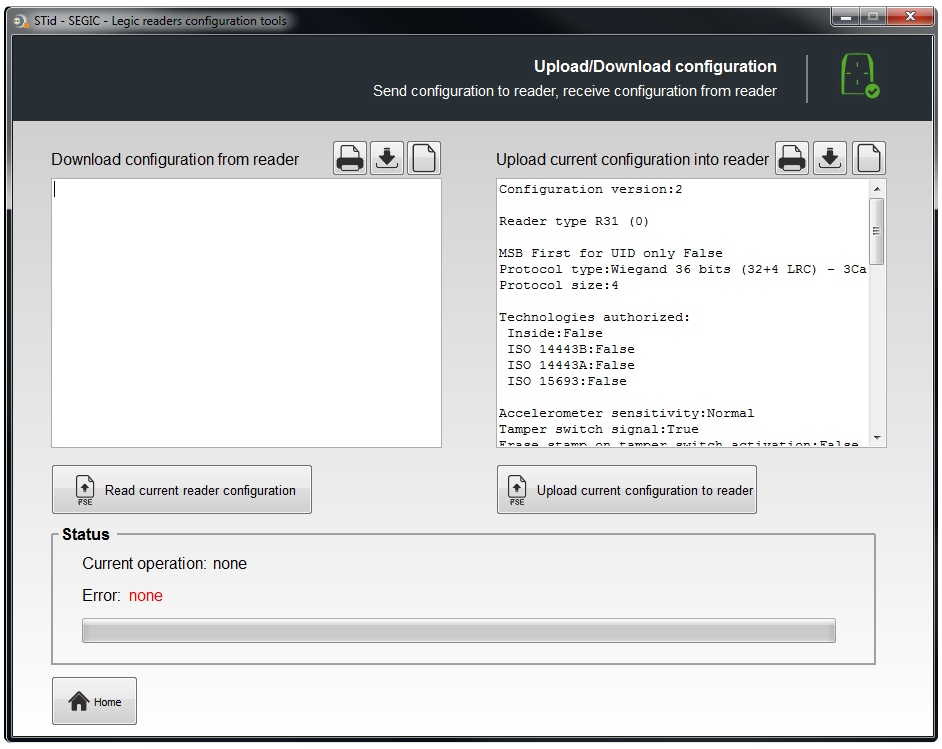Click the 'Accelerometer sensitivity:Normal' line
Viewport: 942px width, 749px height.
click(627, 413)
